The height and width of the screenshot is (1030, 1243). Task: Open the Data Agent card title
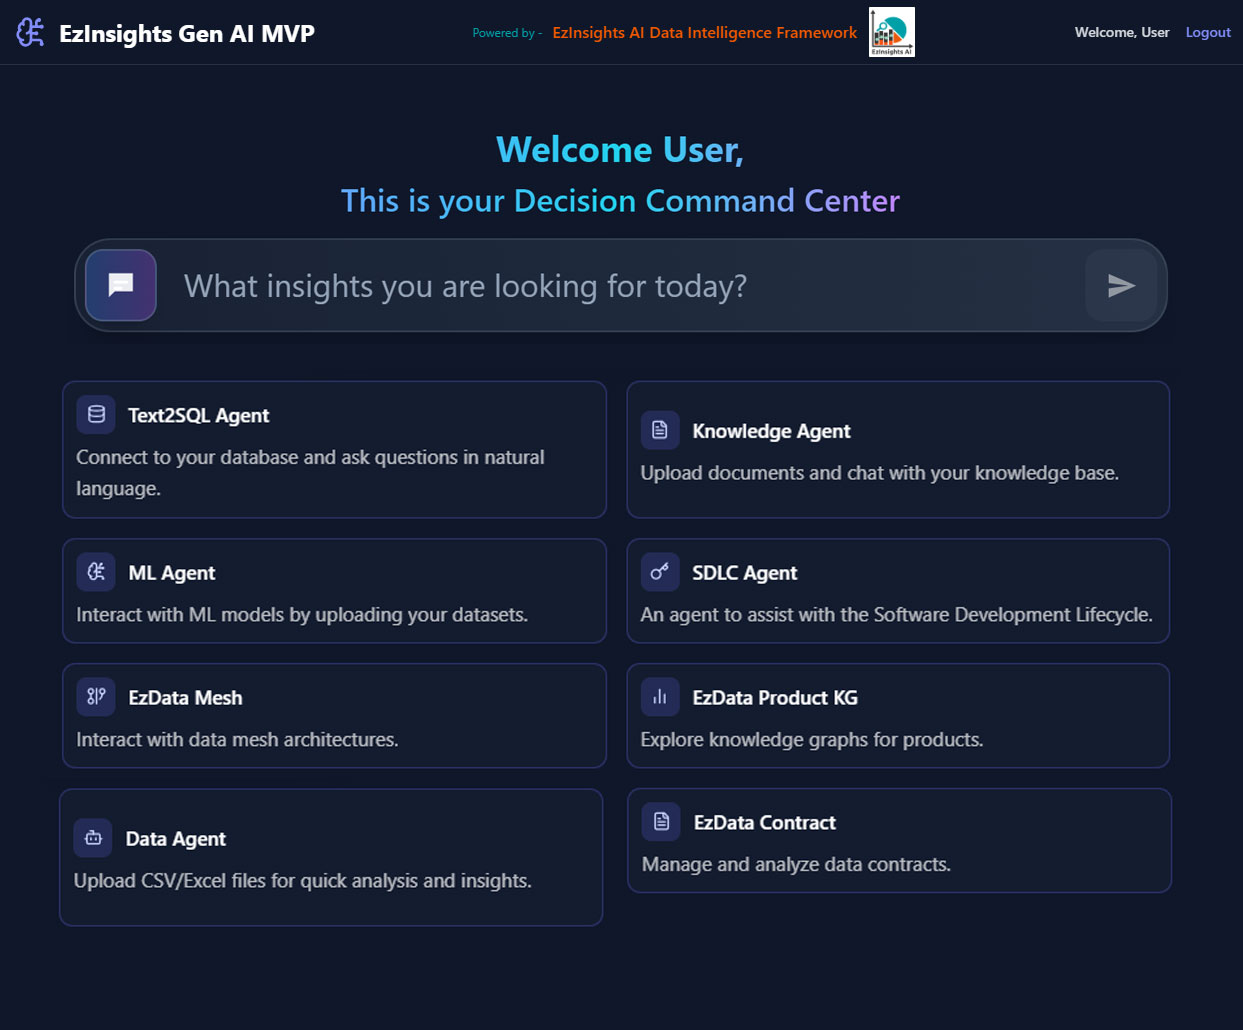click(175, 839)
